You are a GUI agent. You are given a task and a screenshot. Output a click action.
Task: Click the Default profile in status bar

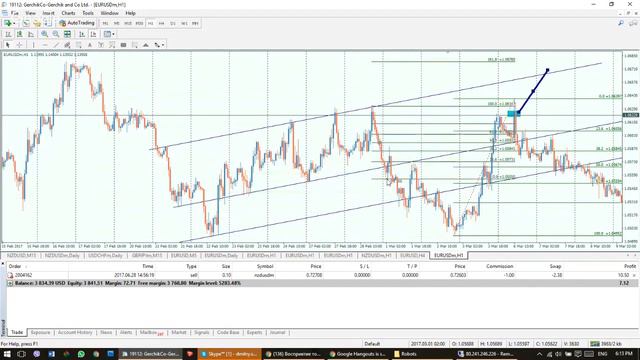[x=372, y=344]
